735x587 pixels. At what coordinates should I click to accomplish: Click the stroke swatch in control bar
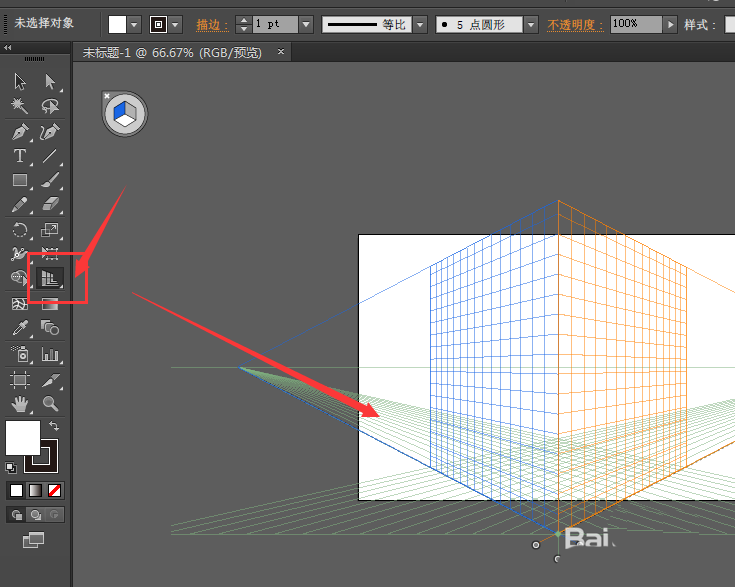pyautogui.click(x=158, y=24)
